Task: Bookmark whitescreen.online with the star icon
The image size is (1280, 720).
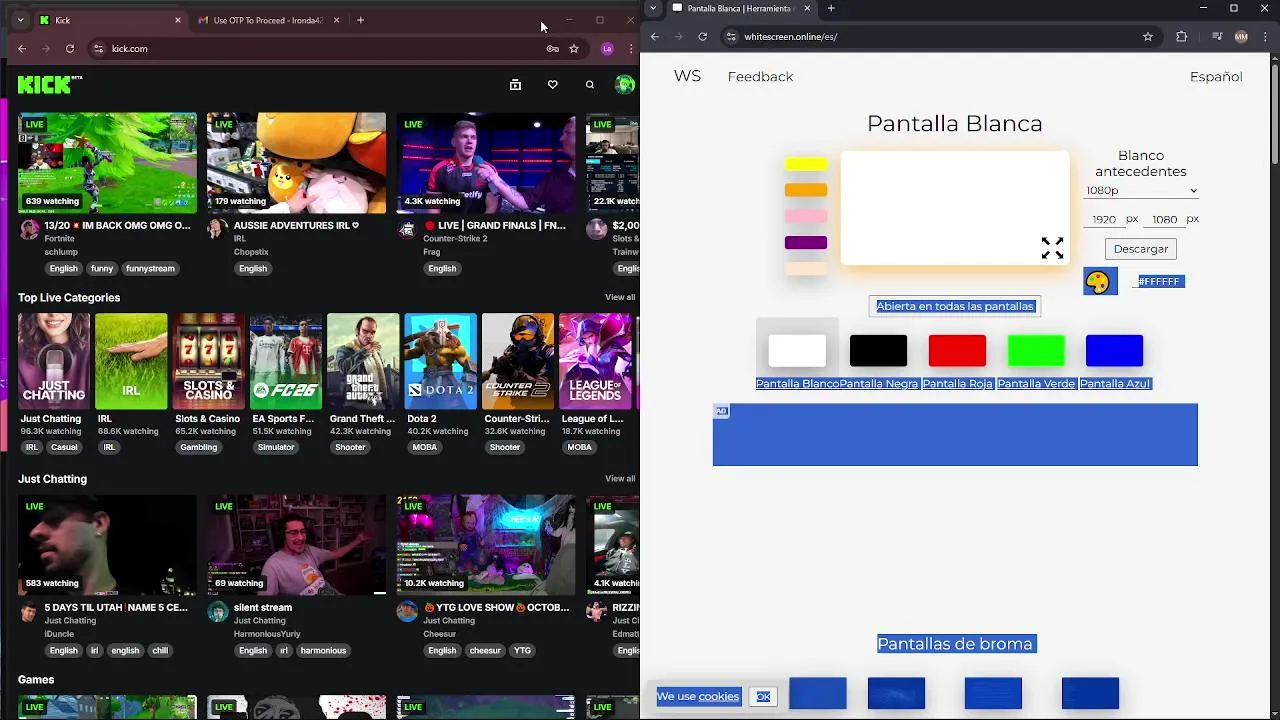Action: coord(1148,37)
